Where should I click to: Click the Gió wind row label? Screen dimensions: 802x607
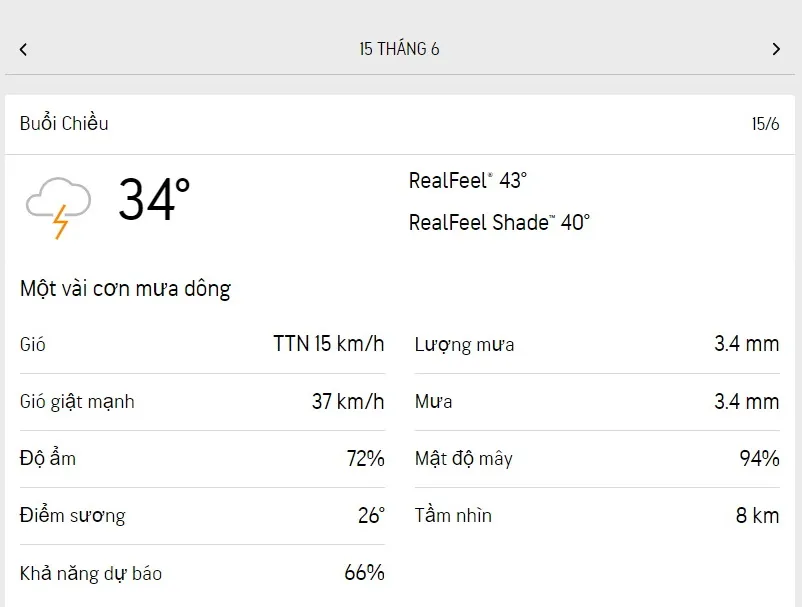33,345
